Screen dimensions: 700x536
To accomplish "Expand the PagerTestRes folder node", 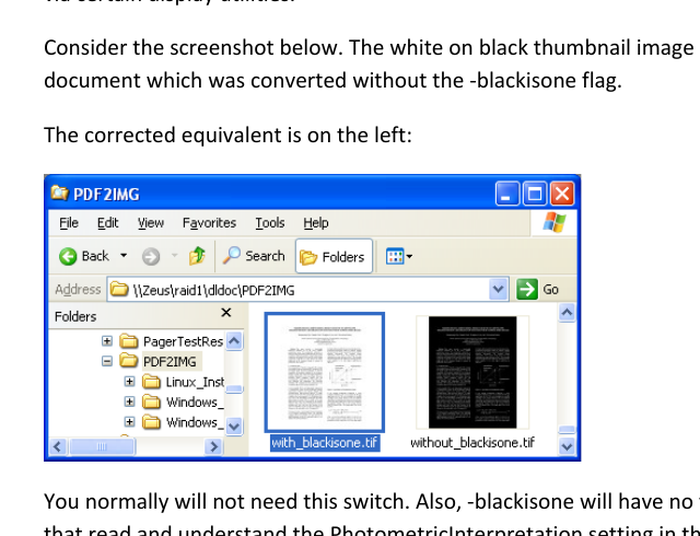I will tap(107, 341).
